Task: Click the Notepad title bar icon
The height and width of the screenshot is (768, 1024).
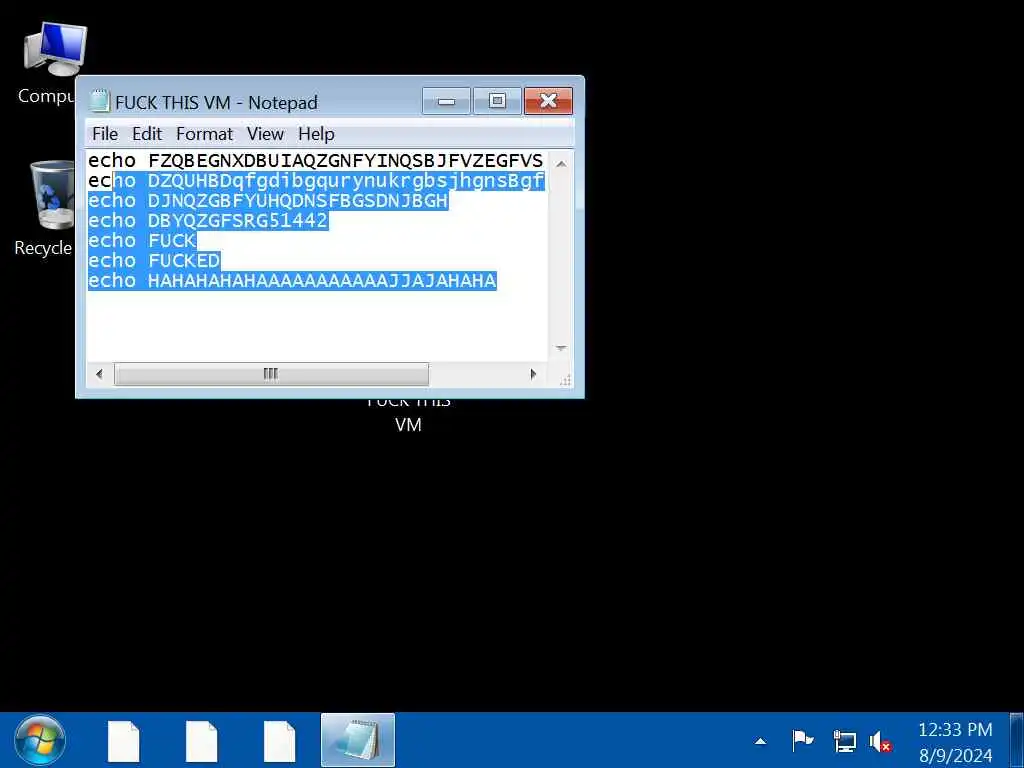Action: coord(99,101)
